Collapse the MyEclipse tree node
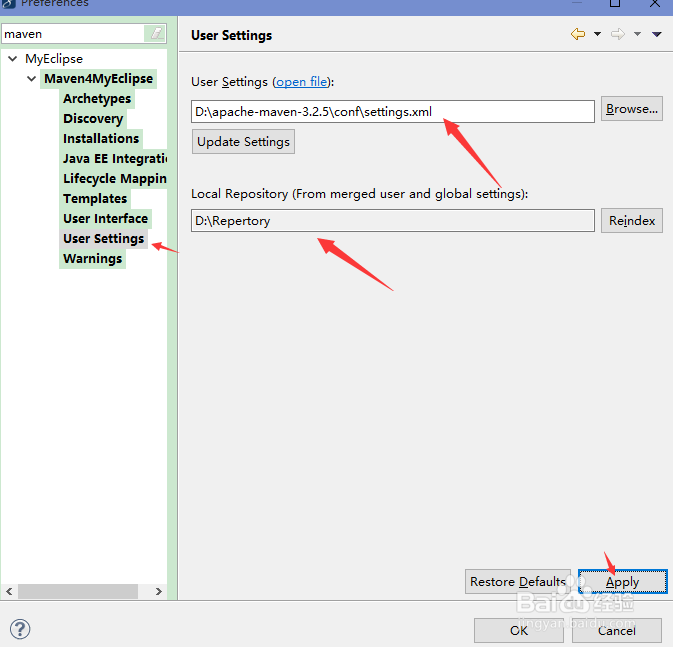 coord(13,58)
